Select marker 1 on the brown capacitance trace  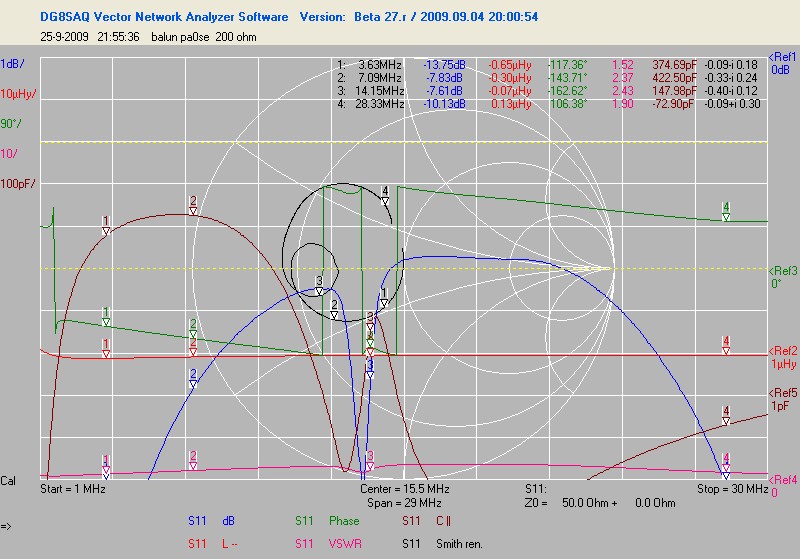[106, 225]
